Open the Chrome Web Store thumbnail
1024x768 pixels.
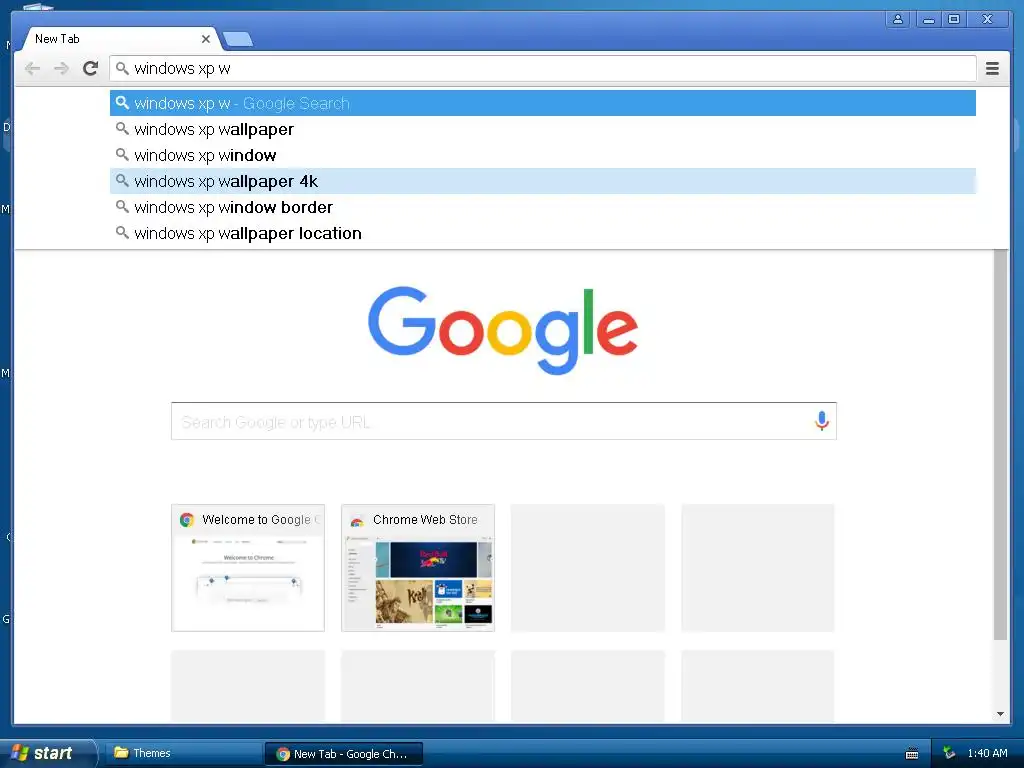point(418,568)
